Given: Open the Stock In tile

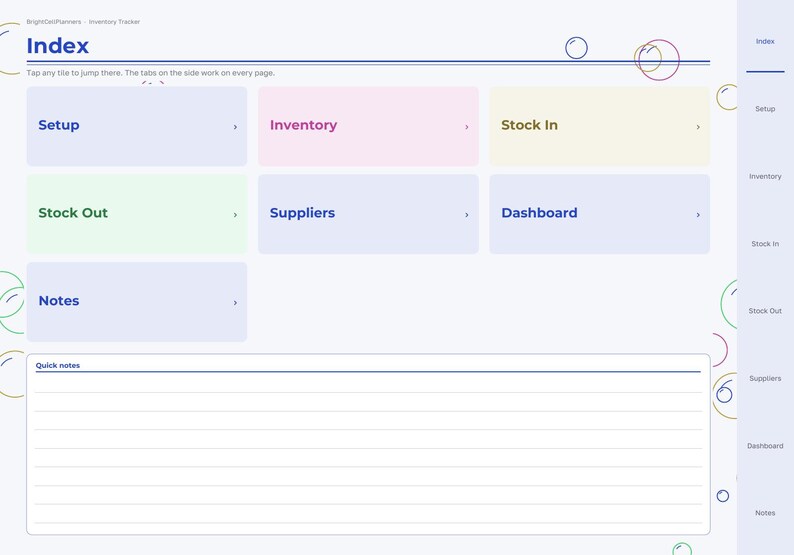Looking at the screenshot, I should [600, 126].
